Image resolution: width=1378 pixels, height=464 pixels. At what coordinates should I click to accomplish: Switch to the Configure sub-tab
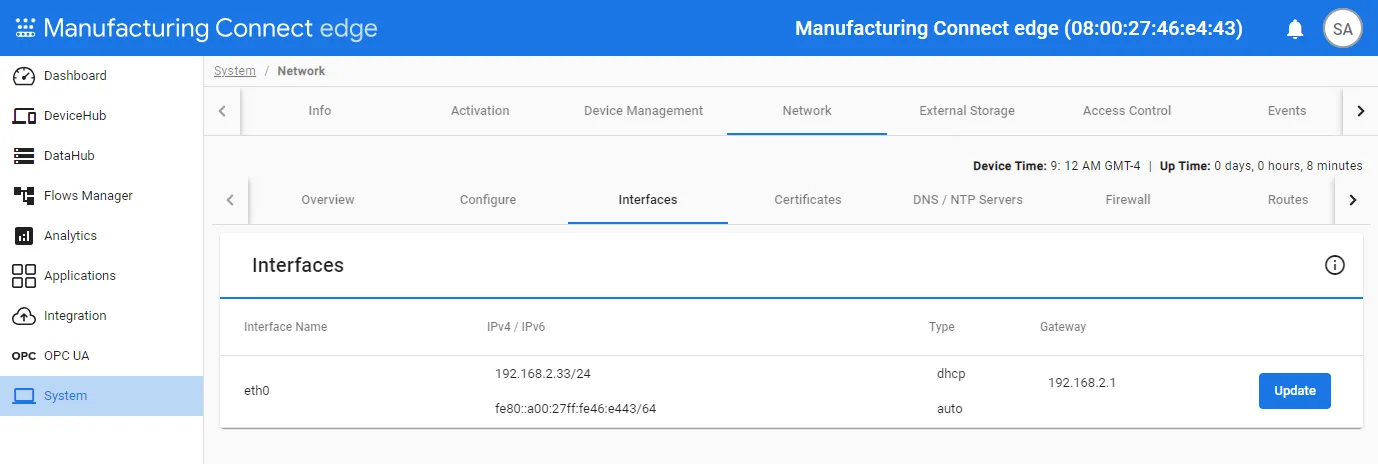pos(488,200)
